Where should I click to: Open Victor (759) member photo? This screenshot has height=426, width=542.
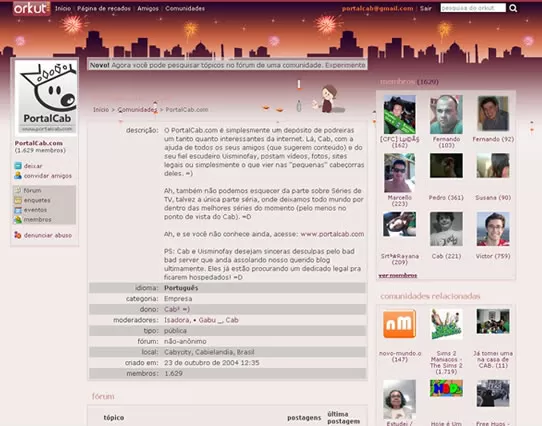click(493, 229)
